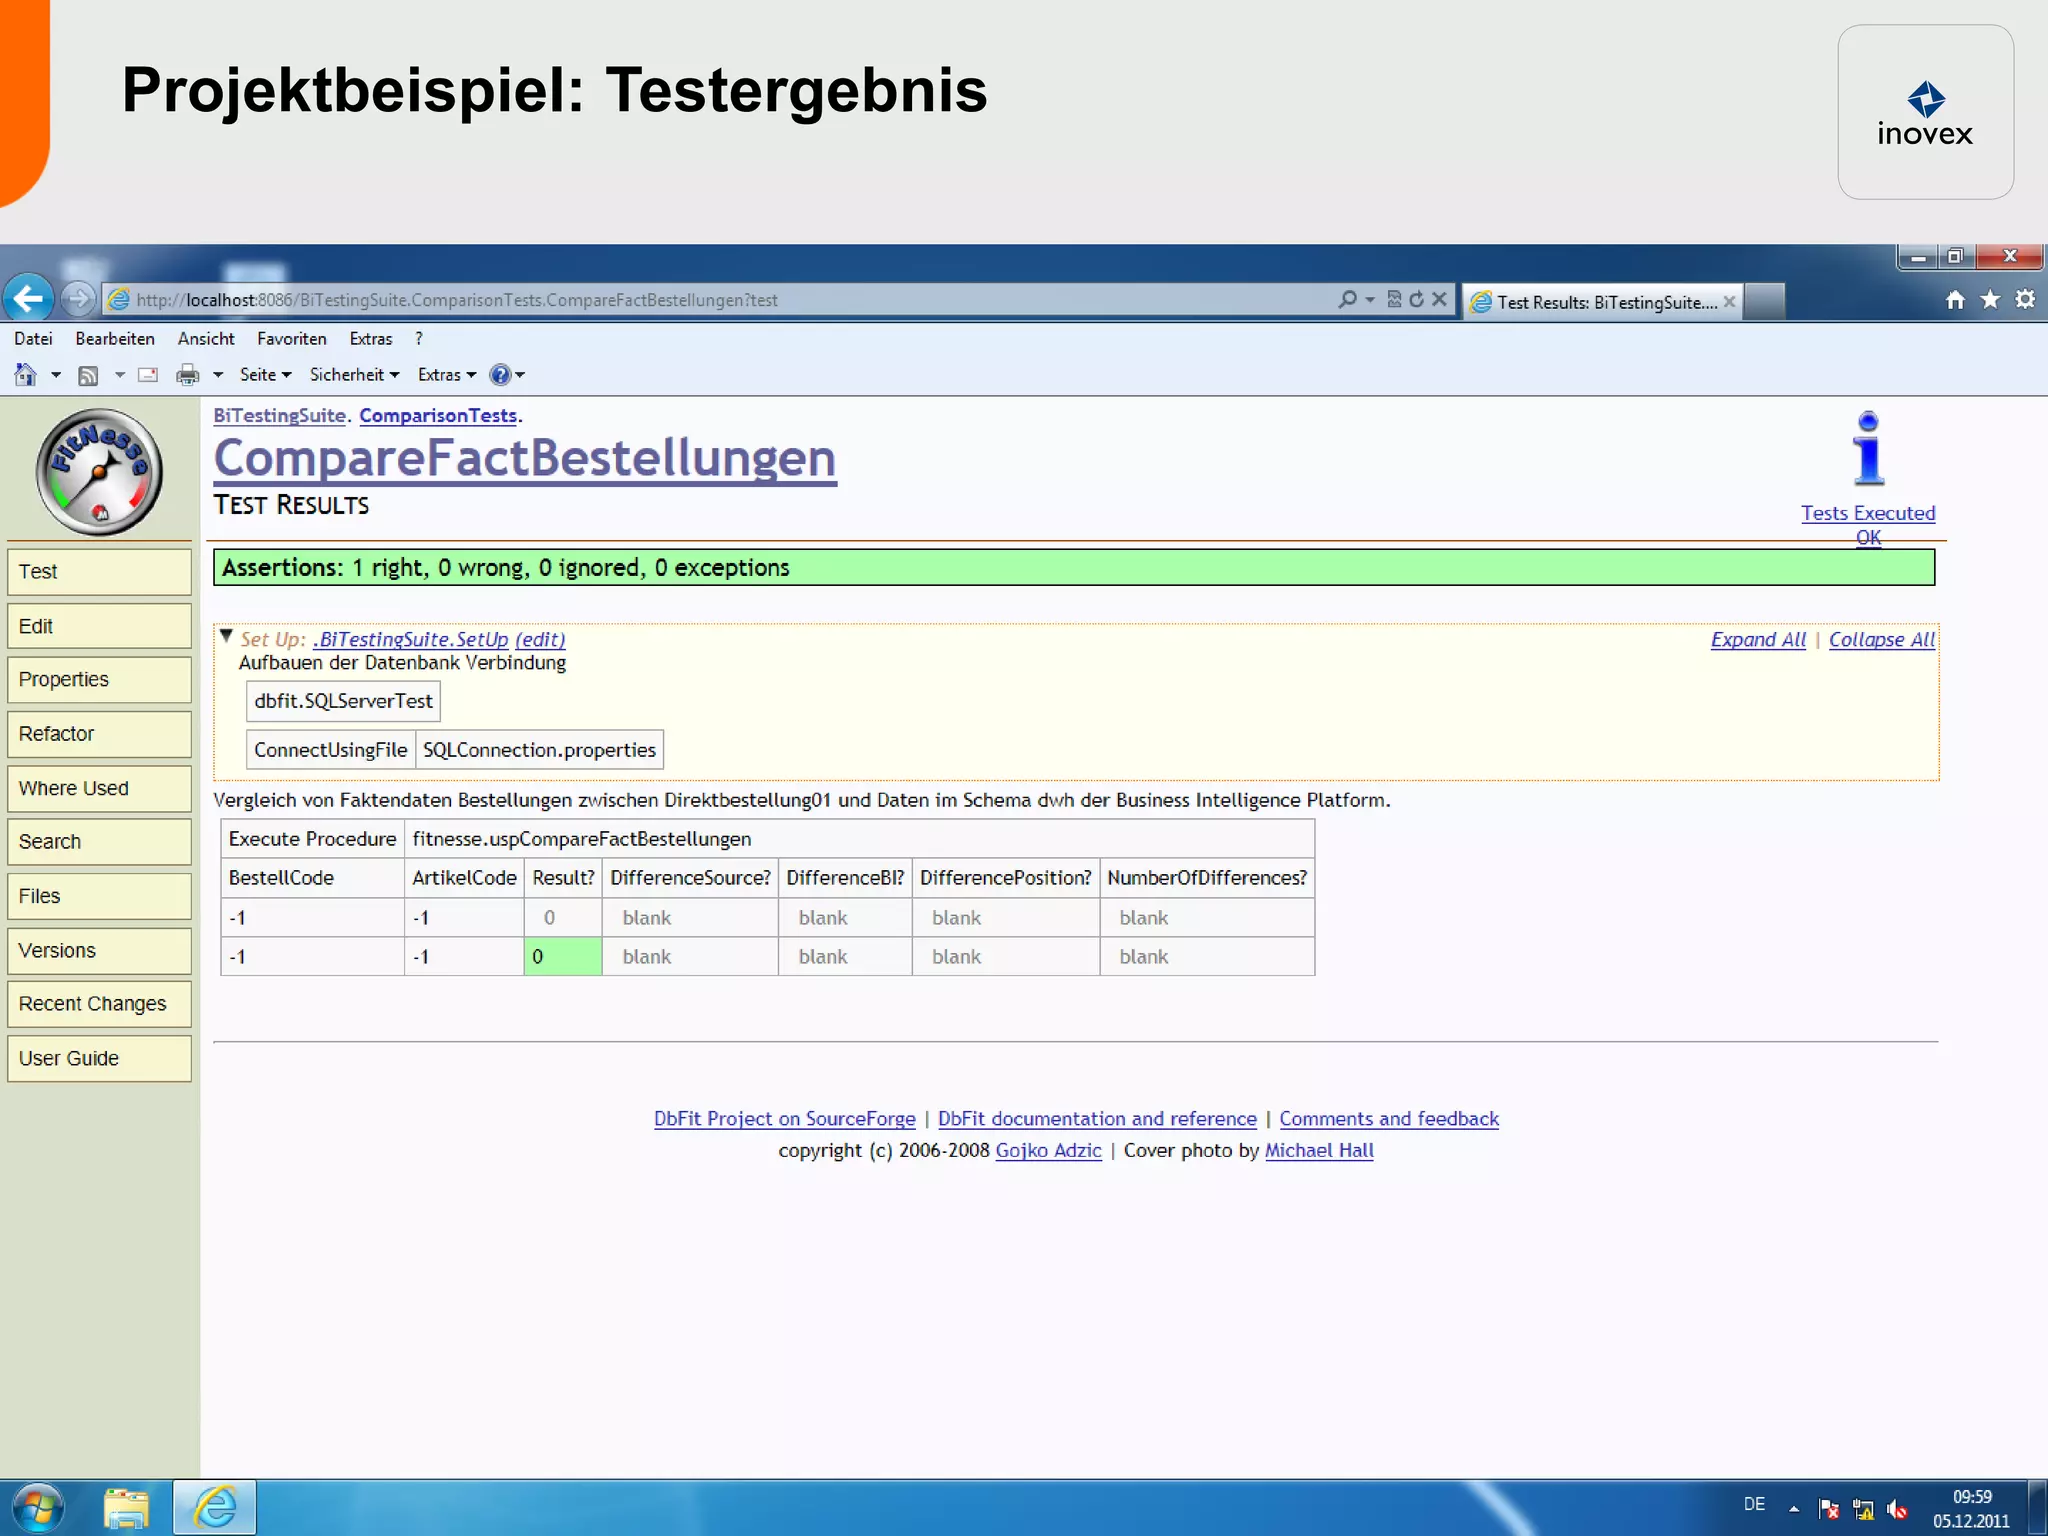The width and height of the screenshot is (2048, 1536).
Task: Open the command bar Extras dropdown
Action: (447, 375)
